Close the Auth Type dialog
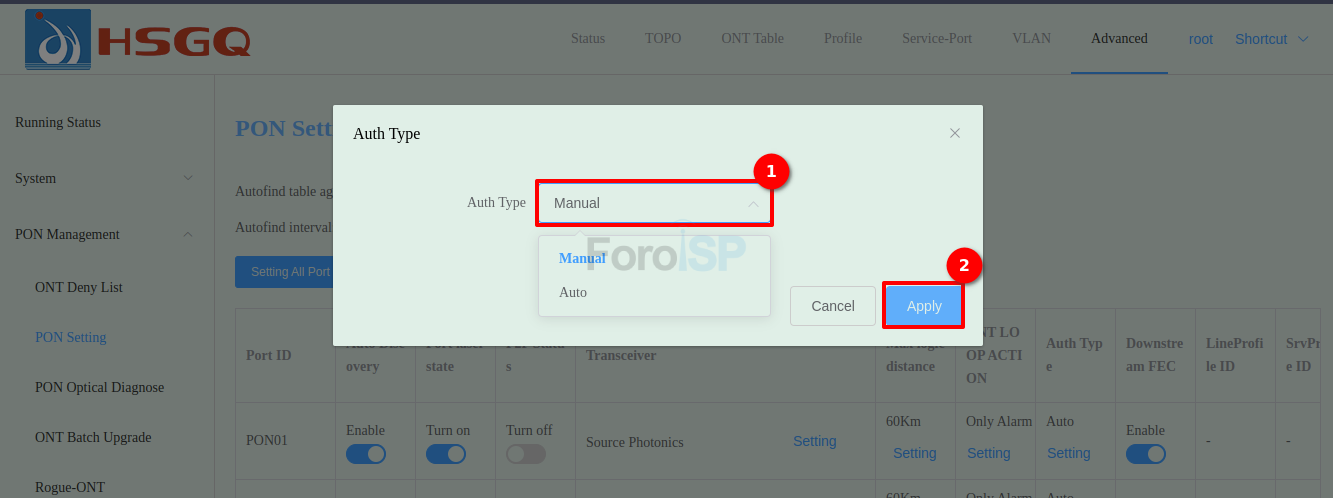This screenshot has height=498, width=1333. tap(955, 133)
